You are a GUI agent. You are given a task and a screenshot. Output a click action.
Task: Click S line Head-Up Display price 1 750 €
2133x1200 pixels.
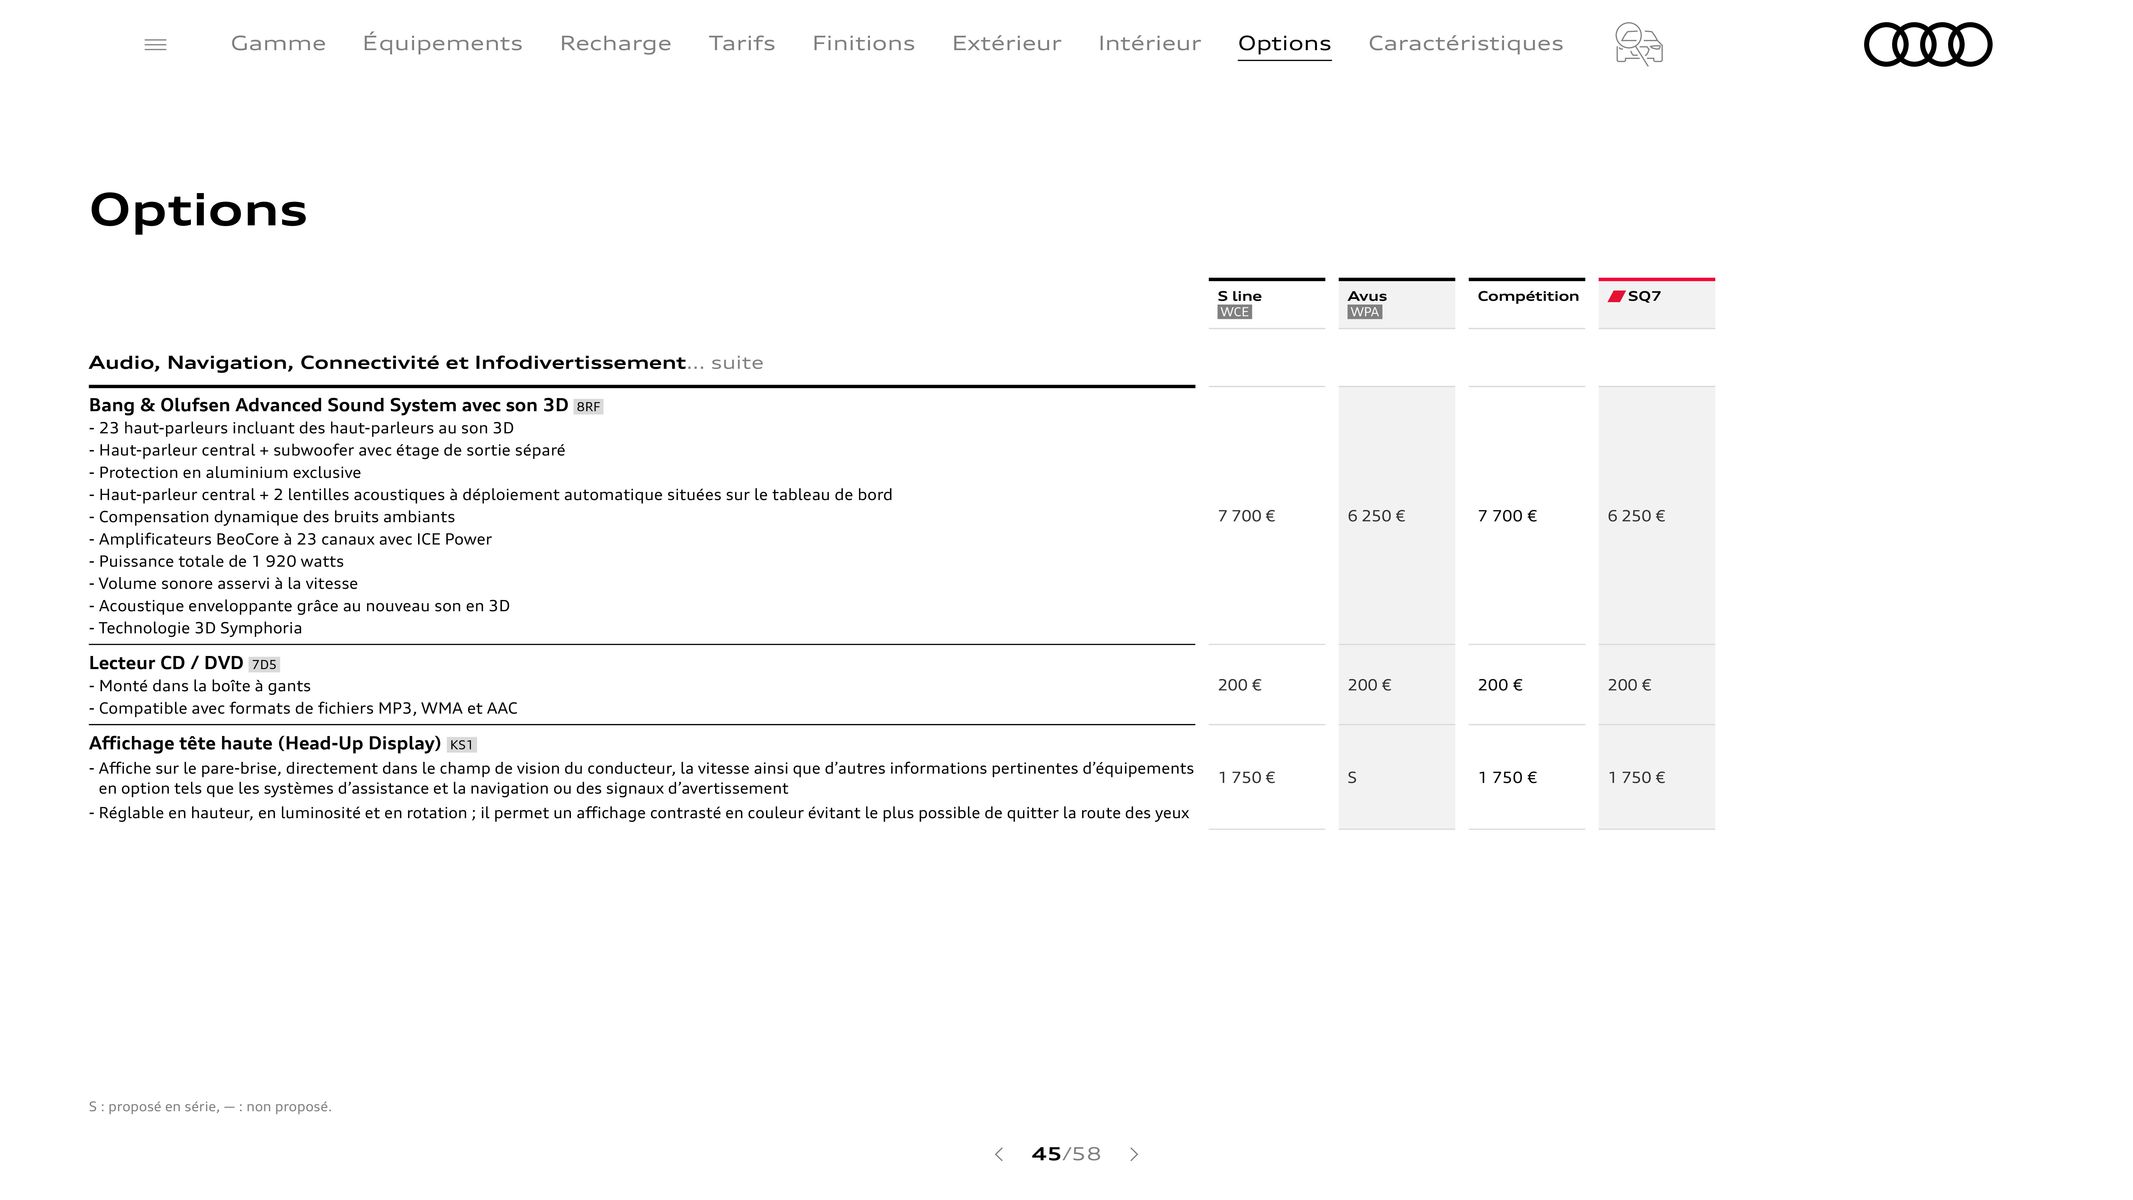(x=1246, y=777)
